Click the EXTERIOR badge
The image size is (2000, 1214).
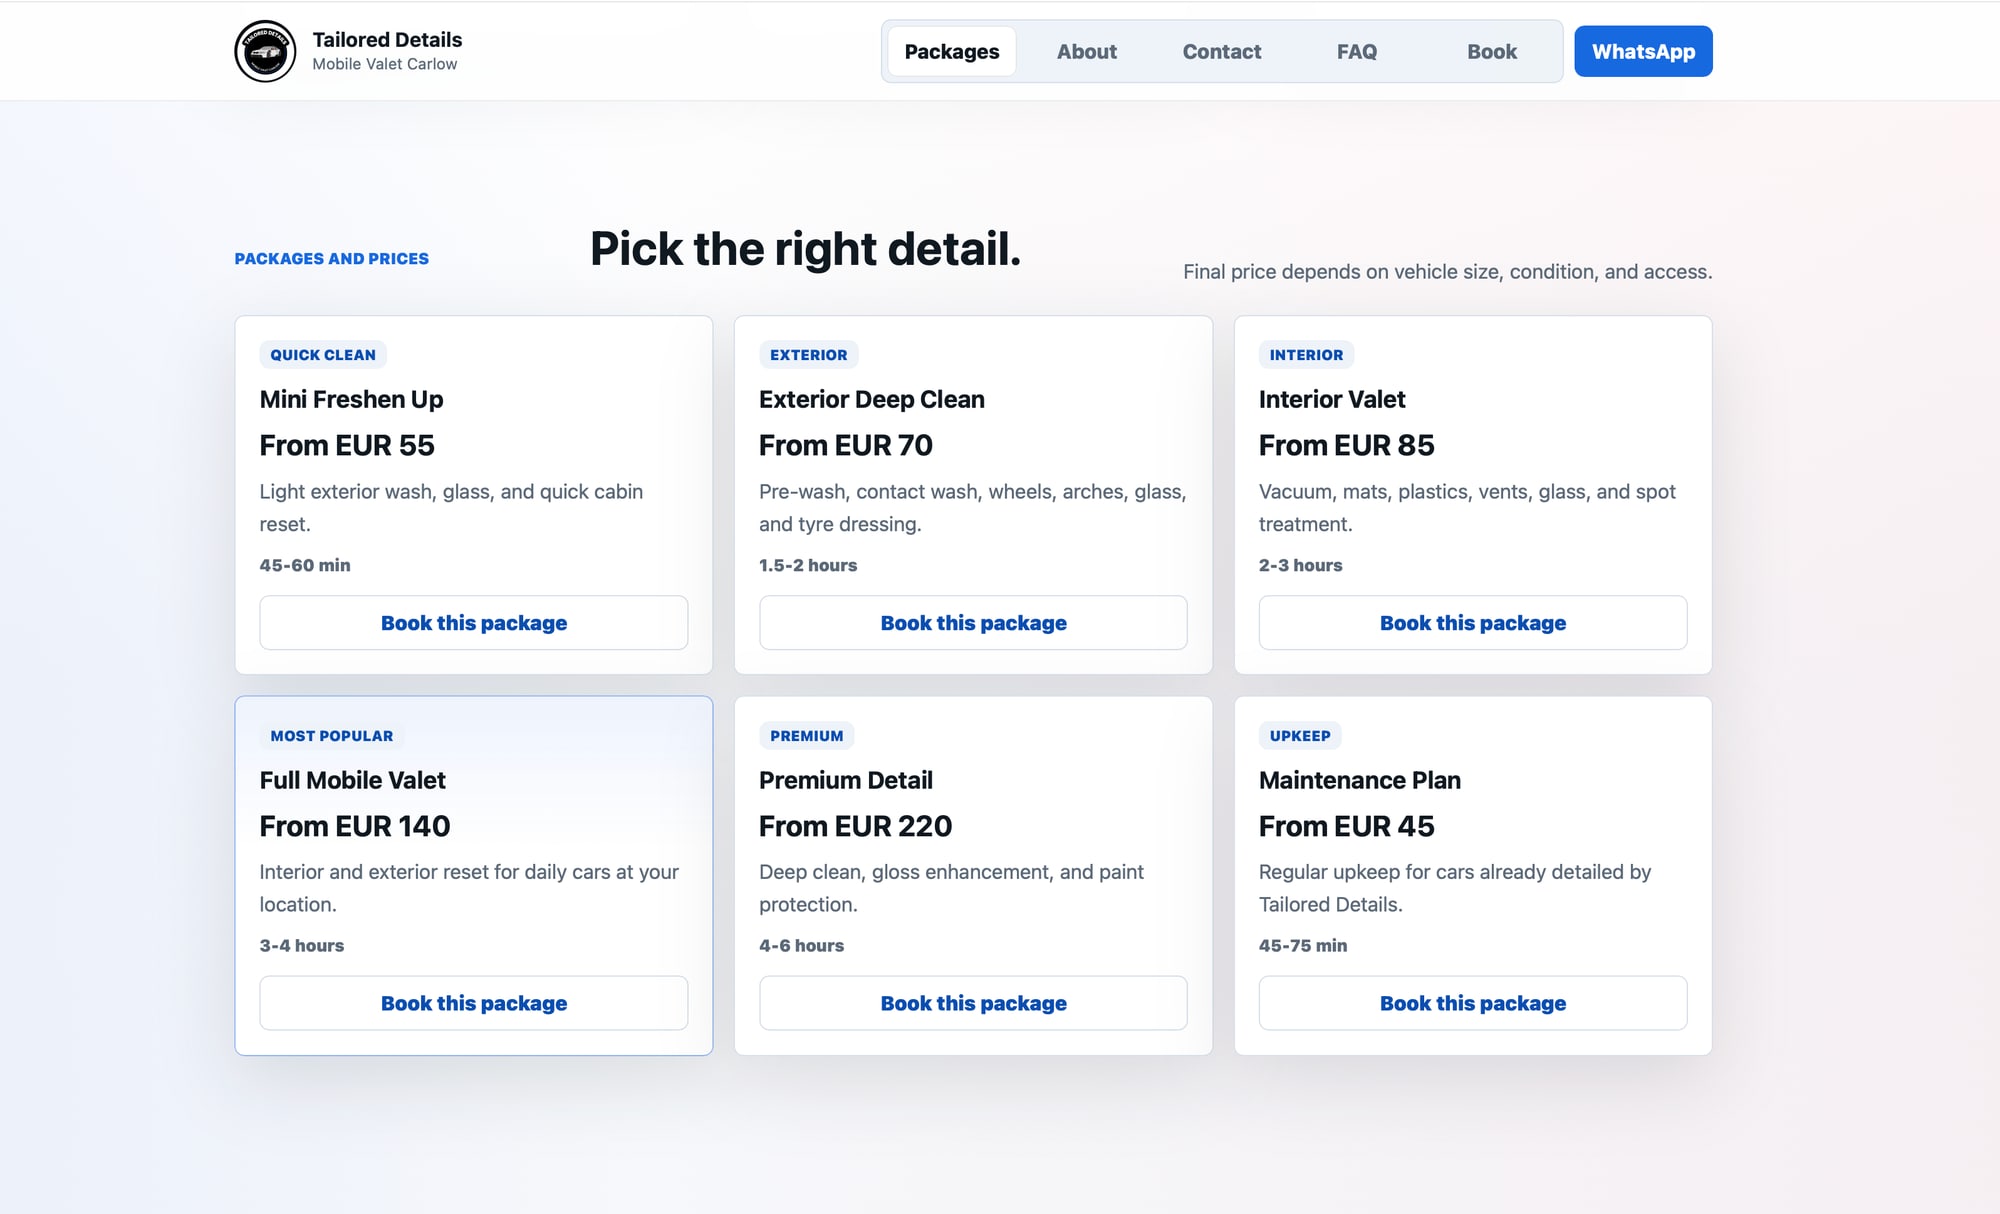pyautogui.click(x=808, y=355)
